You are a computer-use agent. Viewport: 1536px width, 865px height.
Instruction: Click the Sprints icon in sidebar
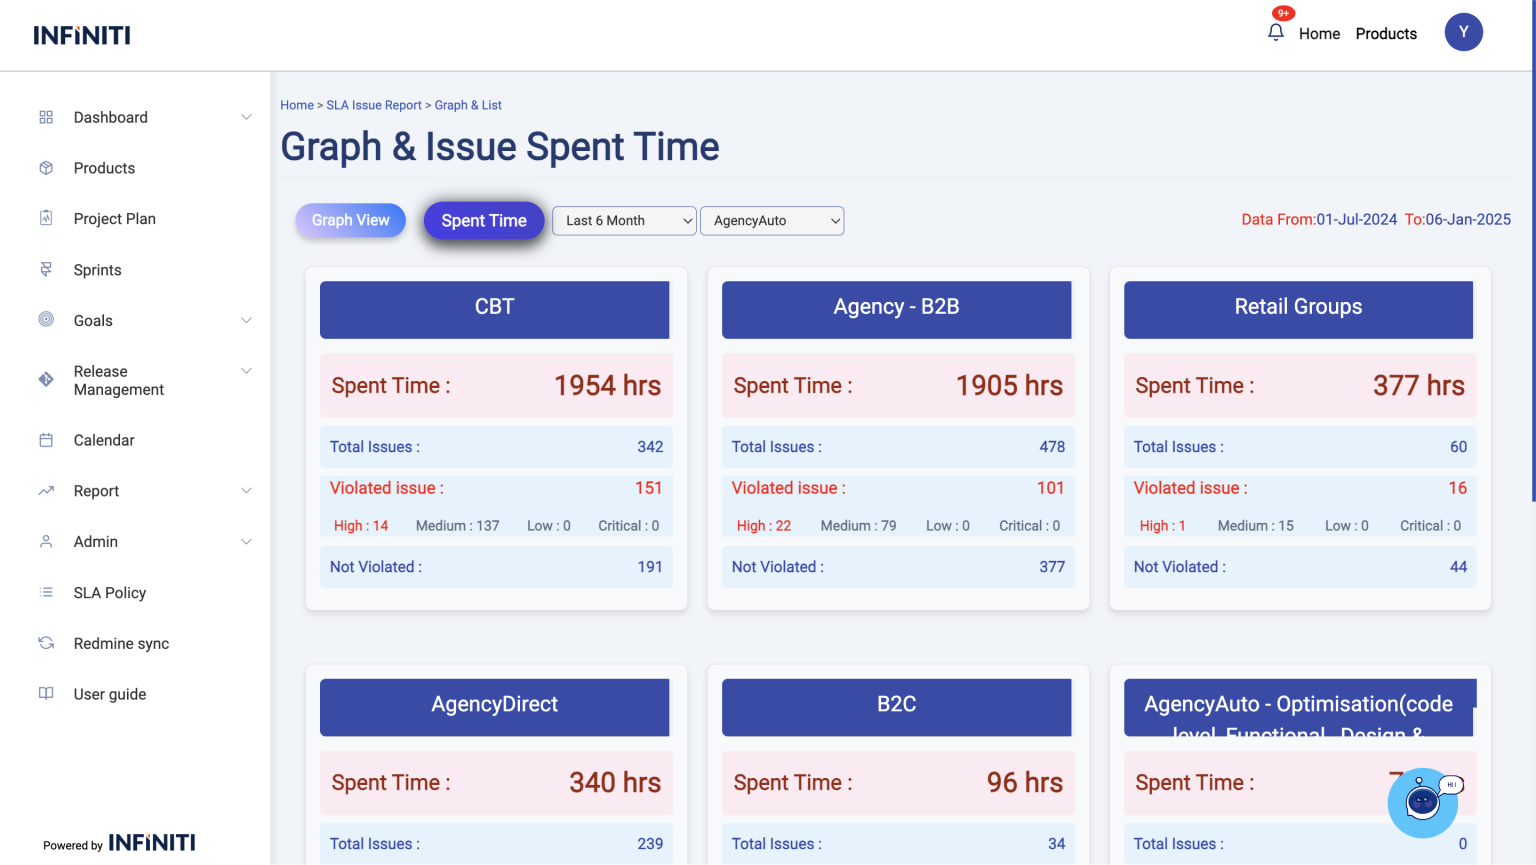point(46,269)
